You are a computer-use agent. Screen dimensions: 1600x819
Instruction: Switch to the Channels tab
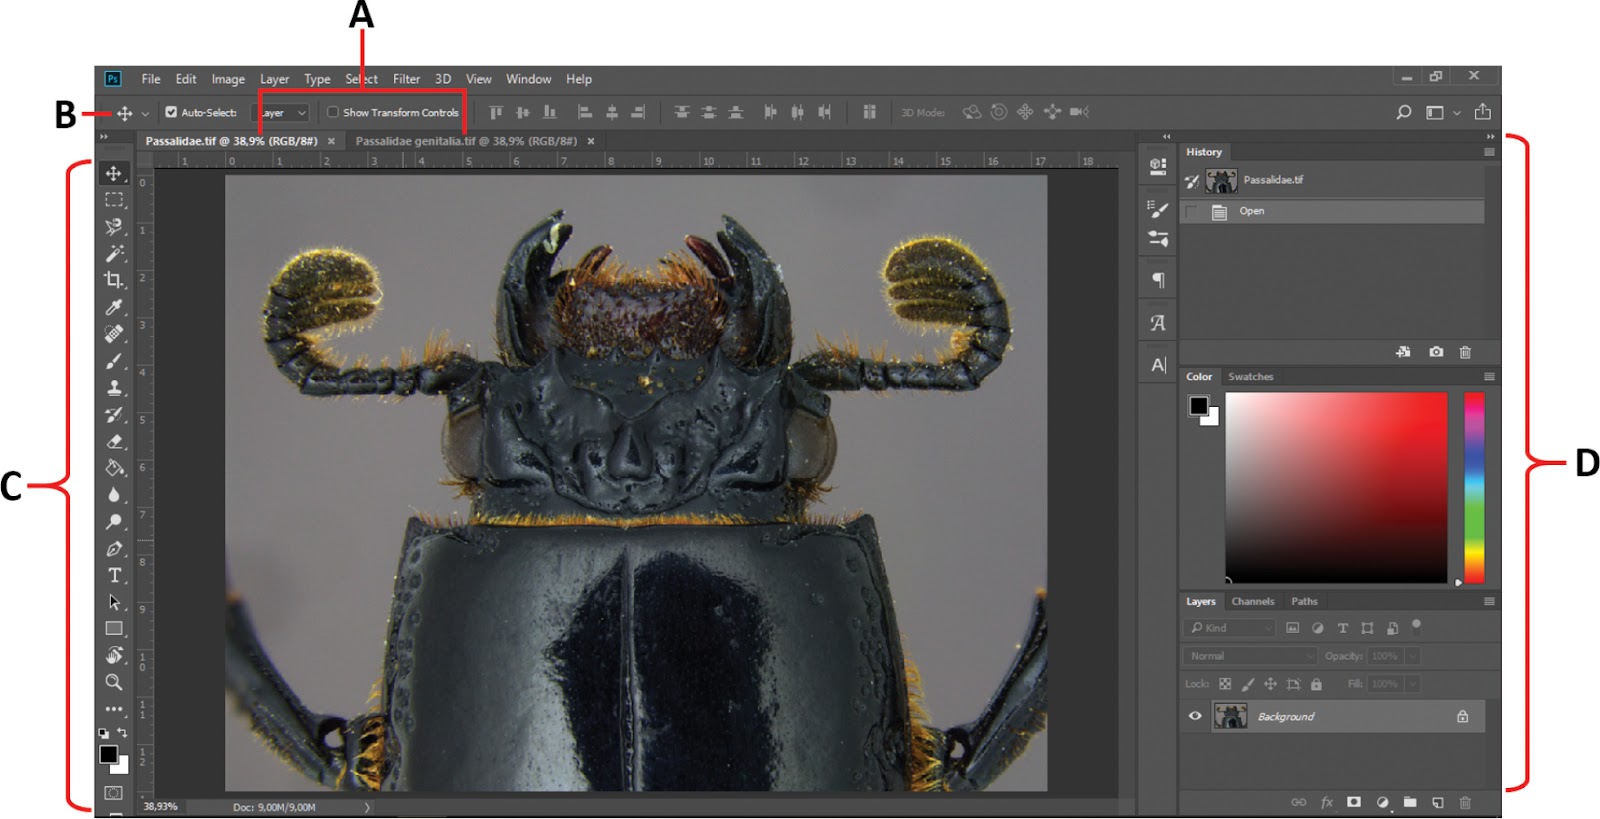[x=1253, y=601]
